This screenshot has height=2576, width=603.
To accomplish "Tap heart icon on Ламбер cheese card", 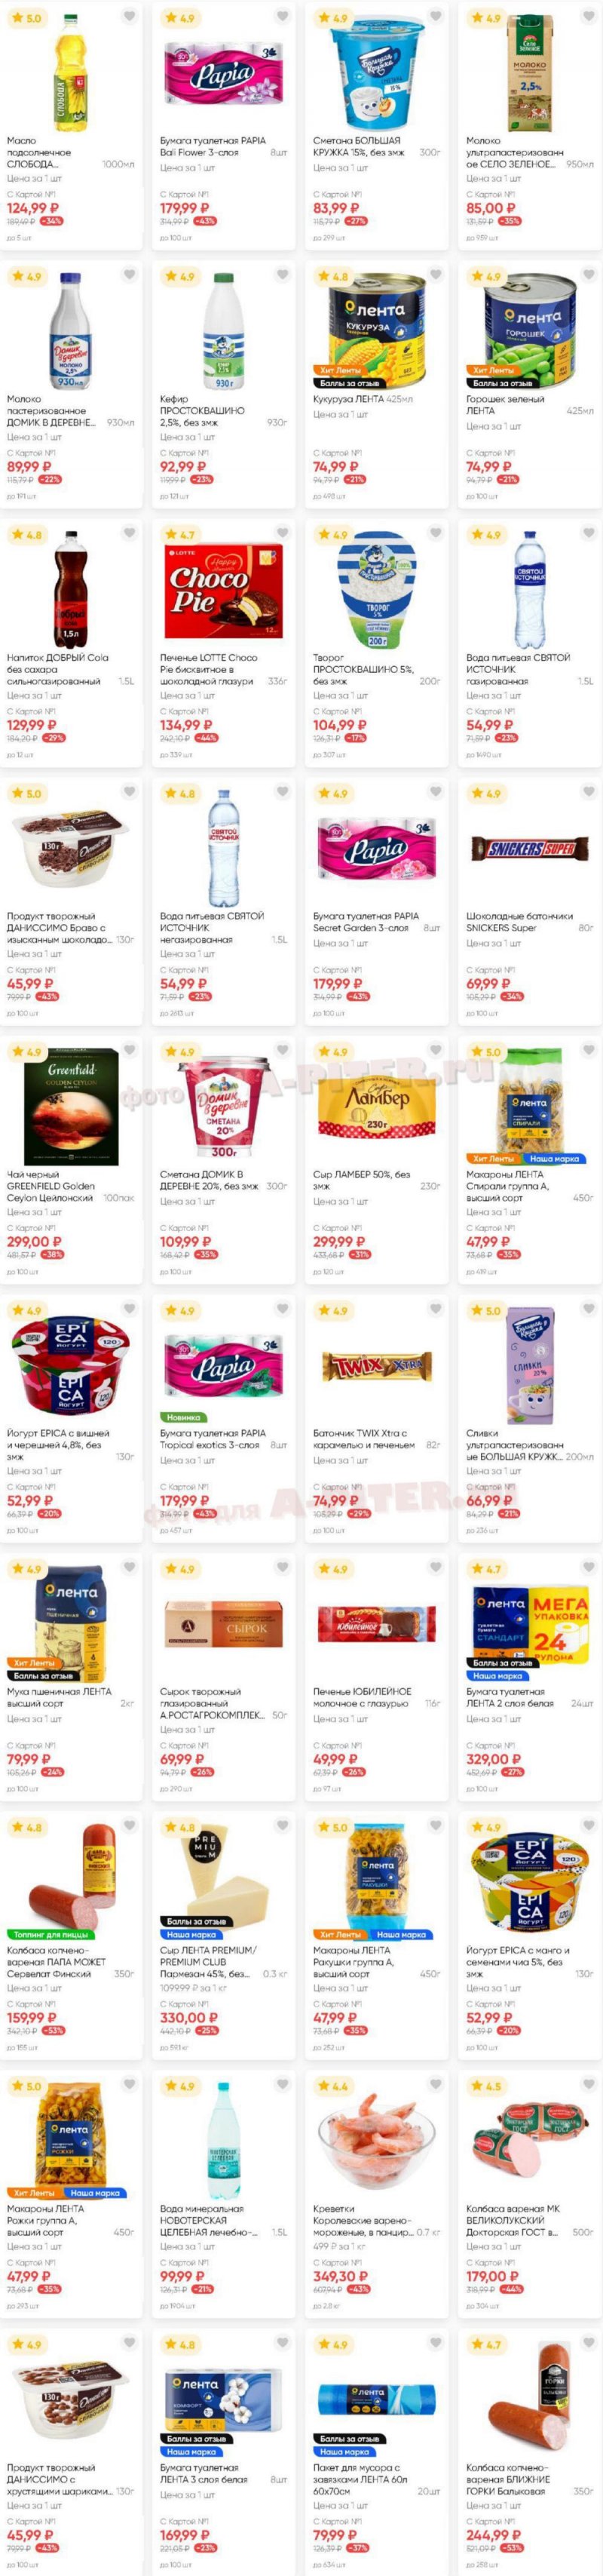I will pos(435,1050).
